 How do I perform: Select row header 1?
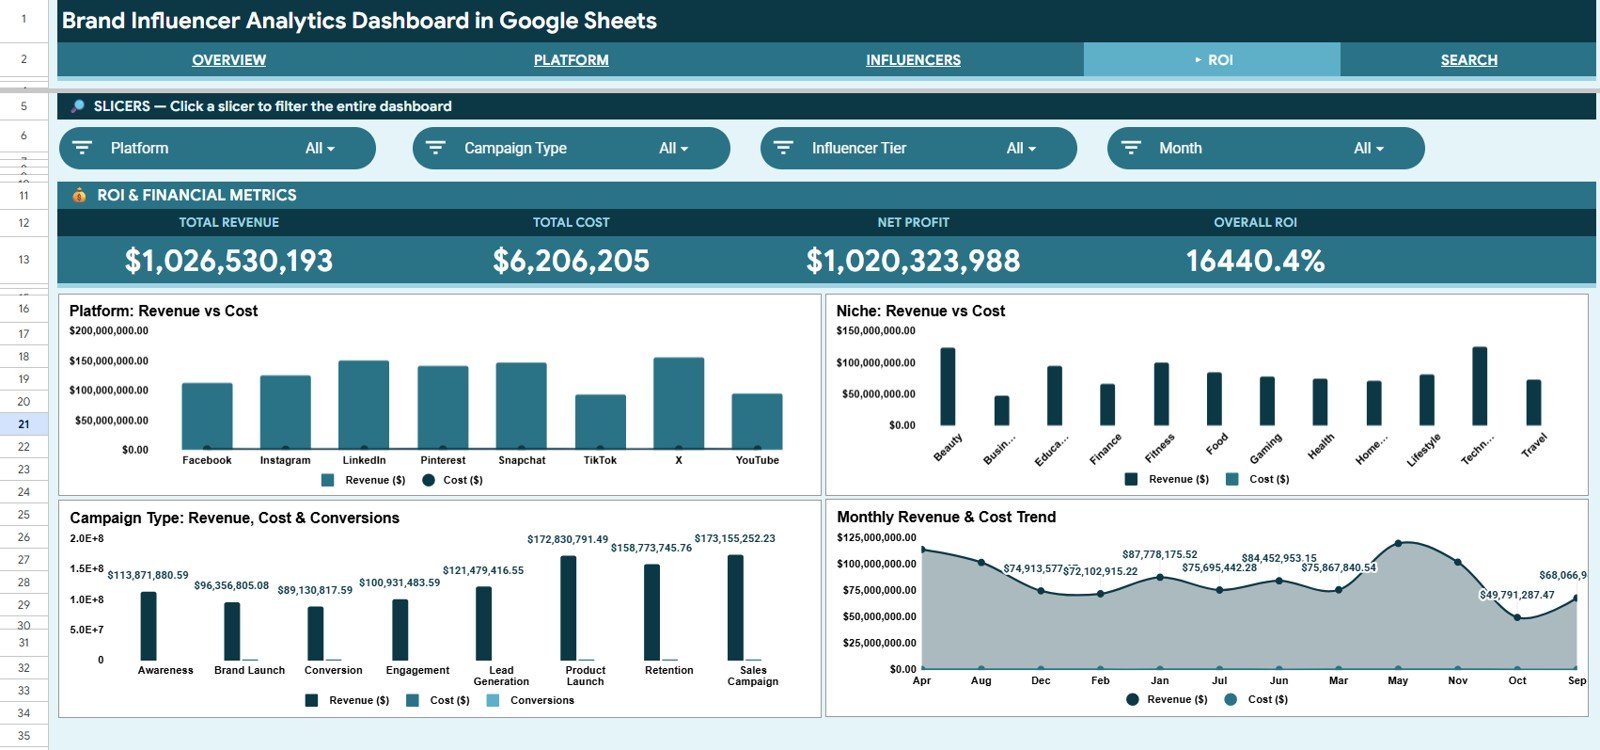pos(24,19)
